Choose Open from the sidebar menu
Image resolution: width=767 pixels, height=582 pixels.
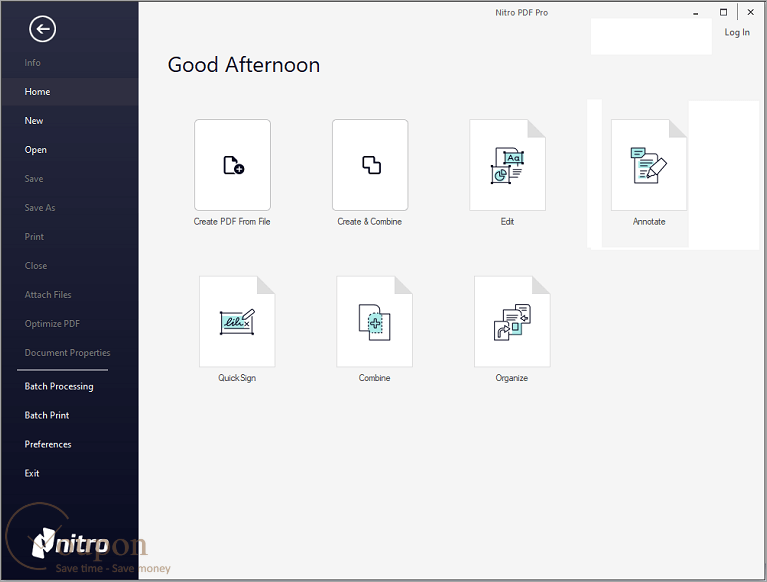pyautogui.click(x=36, y=150)
